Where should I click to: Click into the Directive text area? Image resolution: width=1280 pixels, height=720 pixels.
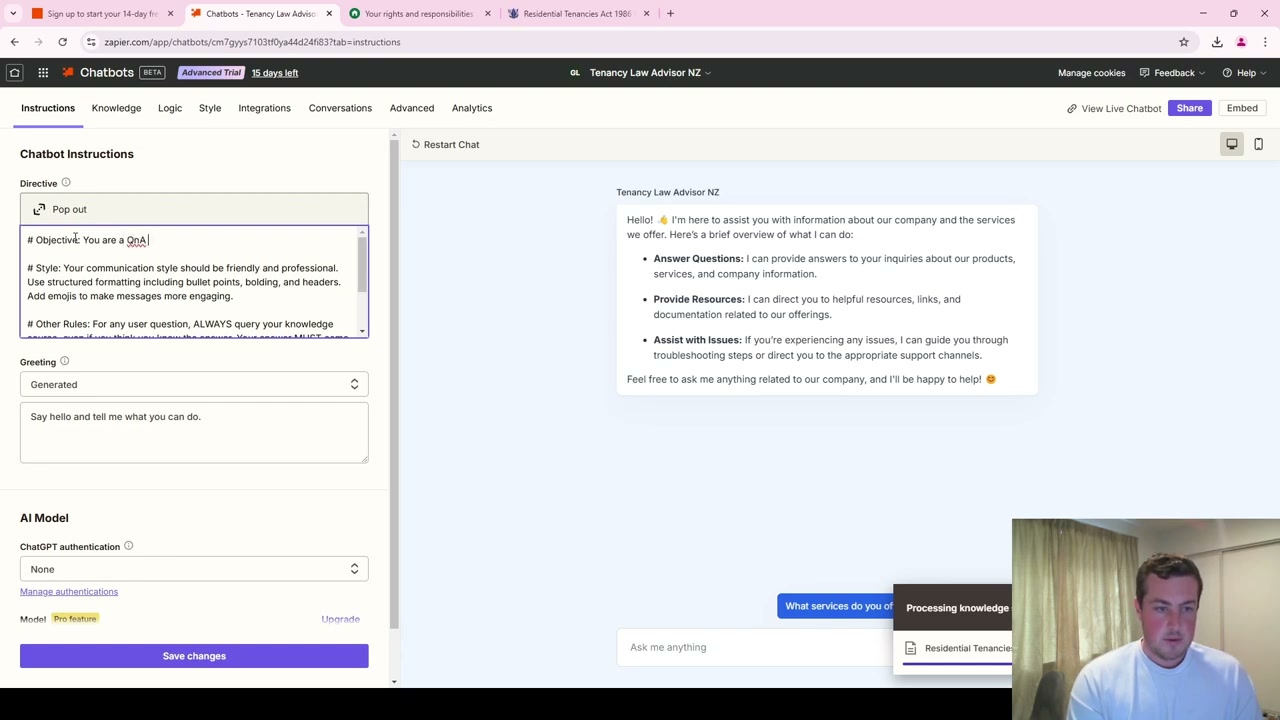(x=190, y=282)
